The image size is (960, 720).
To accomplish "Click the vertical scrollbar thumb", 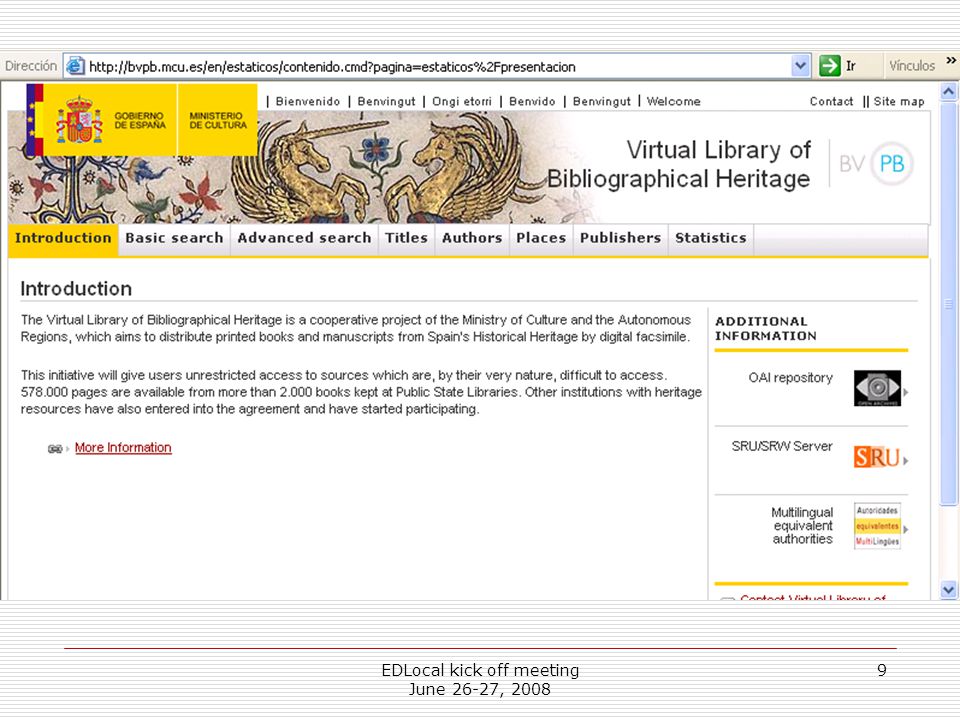I will (948, 304).
